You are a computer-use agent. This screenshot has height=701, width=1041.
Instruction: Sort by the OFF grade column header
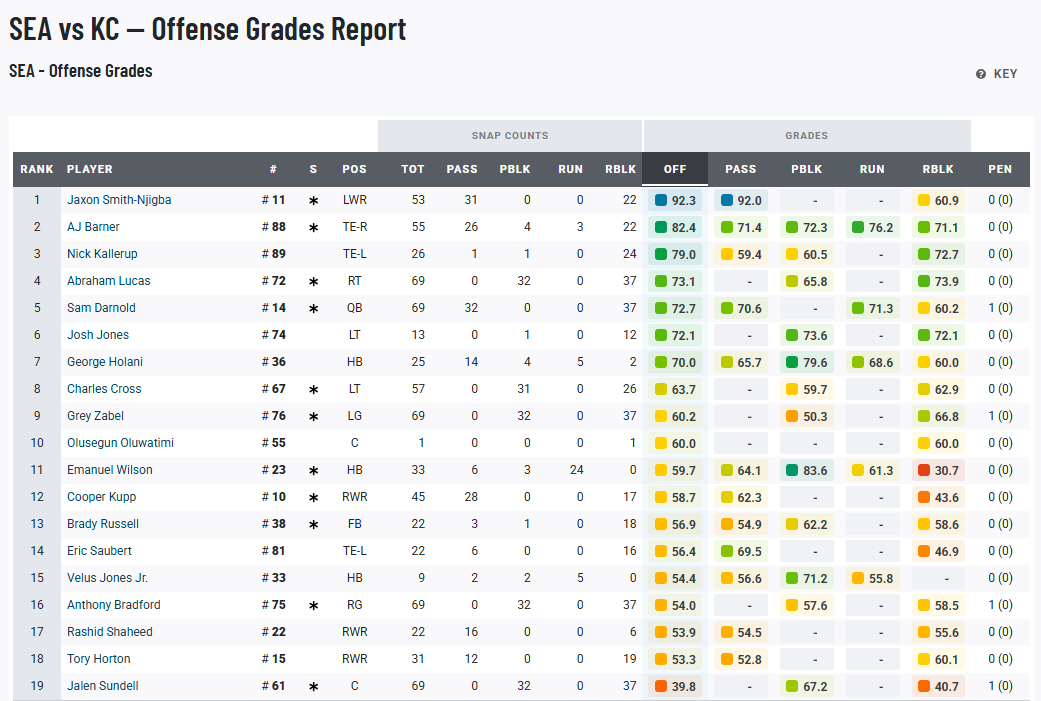click(675, 169)
